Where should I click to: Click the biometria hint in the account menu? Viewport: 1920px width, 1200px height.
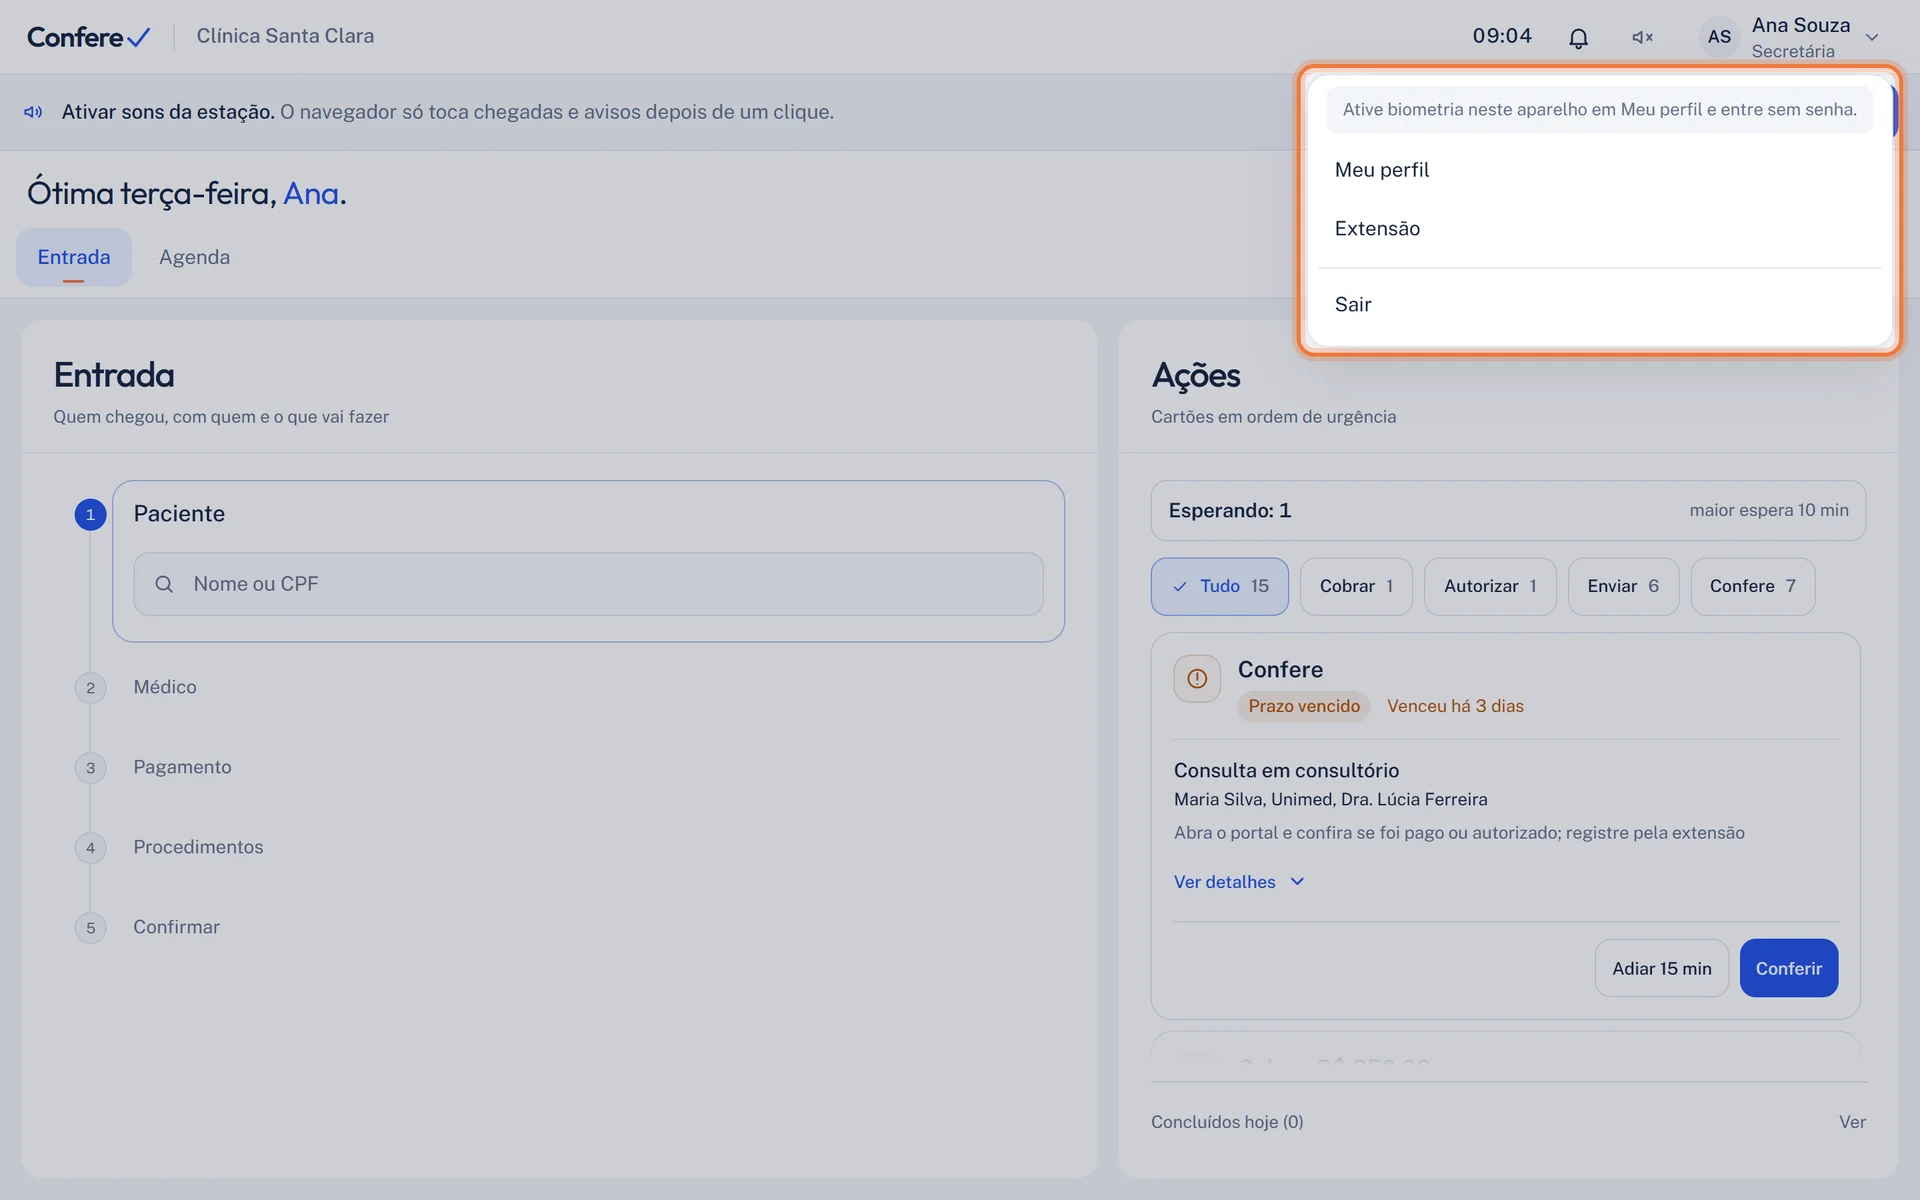1599,110
